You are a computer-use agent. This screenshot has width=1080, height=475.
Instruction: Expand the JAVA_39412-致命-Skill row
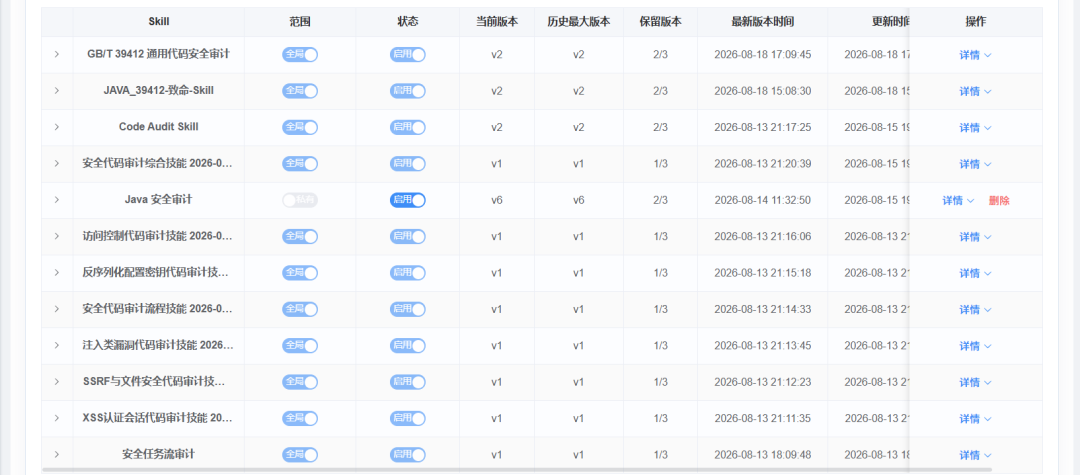click(x=56, y=91)
